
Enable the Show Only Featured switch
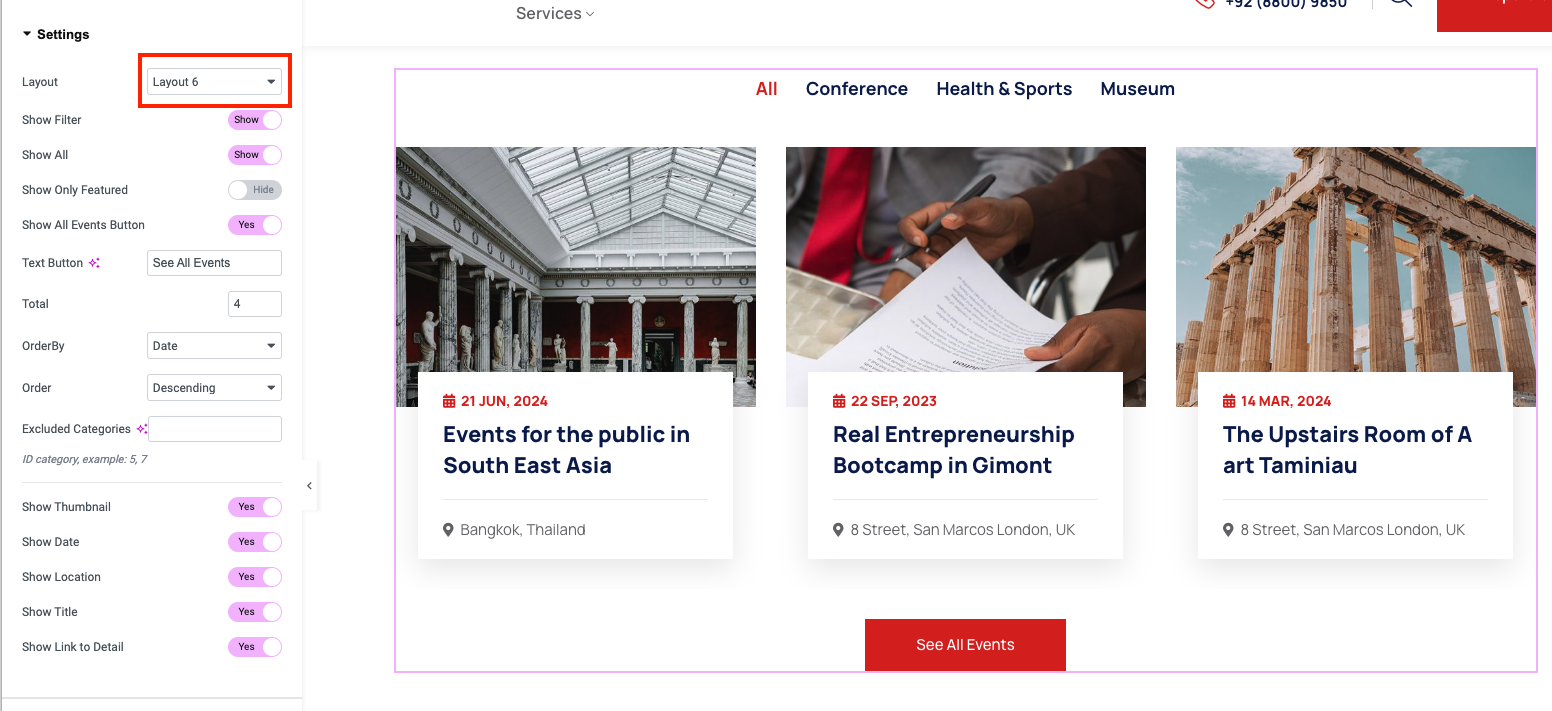(x=255, y=190)
